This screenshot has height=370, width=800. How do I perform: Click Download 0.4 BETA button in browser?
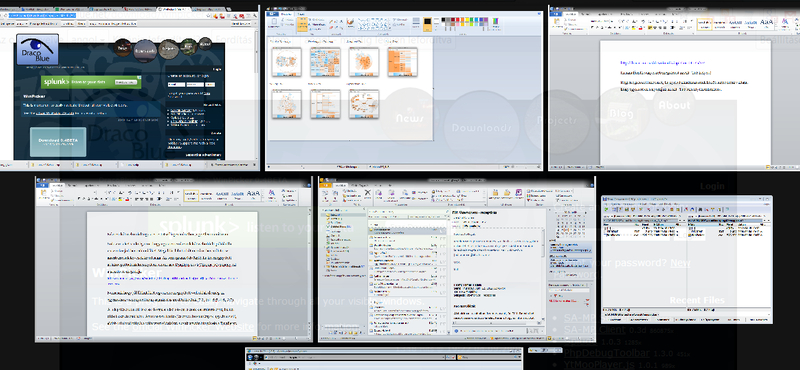point(58,142)
